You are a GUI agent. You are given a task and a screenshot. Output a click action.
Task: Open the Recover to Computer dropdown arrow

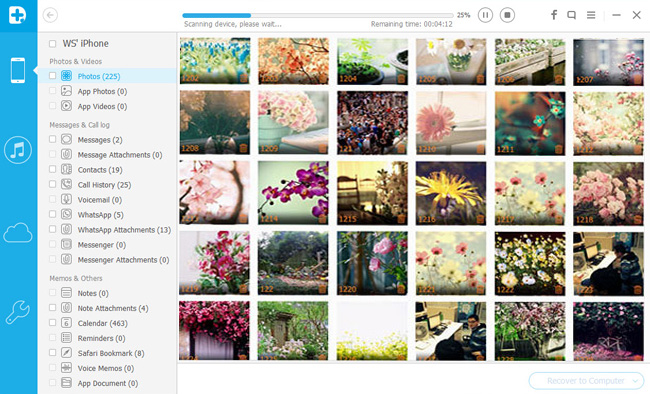[x=635, y=381]
